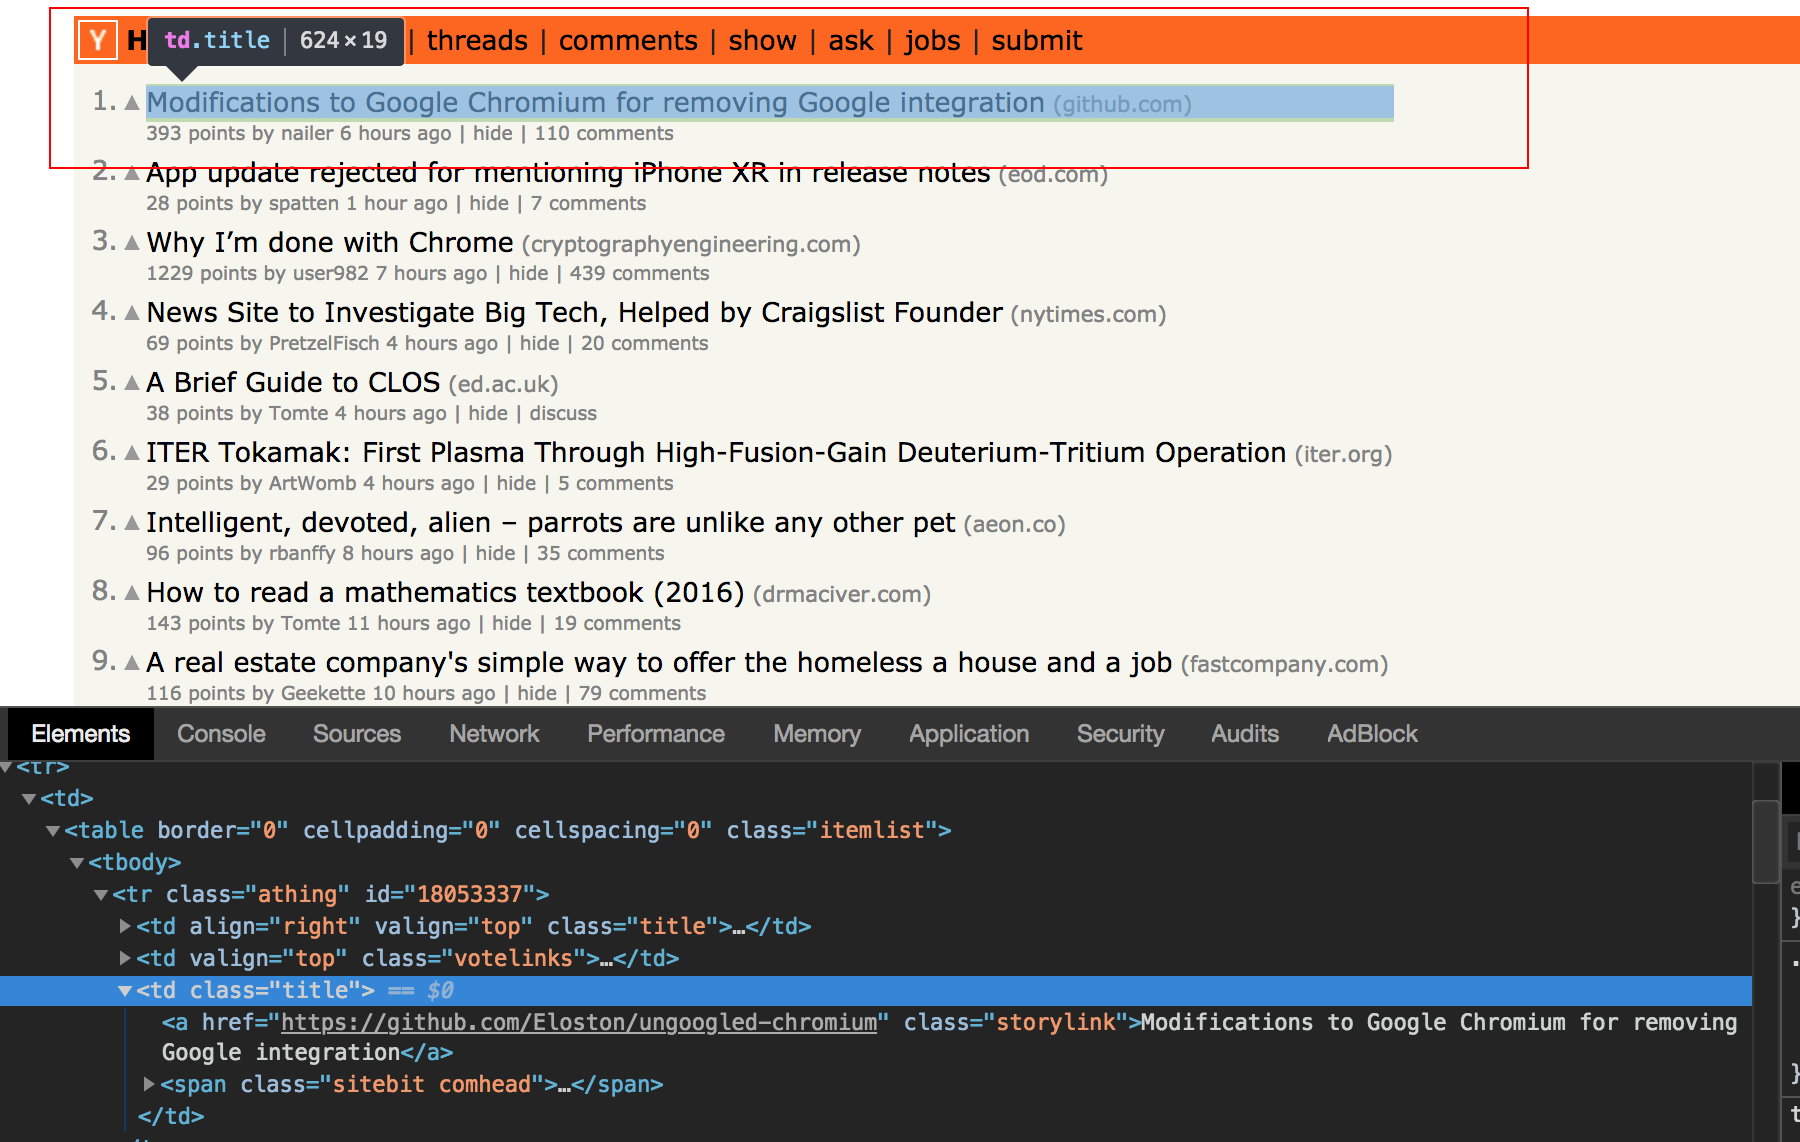Upvote 'Why I'm done with Chrome'
Screen dimensions: 1800x1142
[x=132, y=243]
